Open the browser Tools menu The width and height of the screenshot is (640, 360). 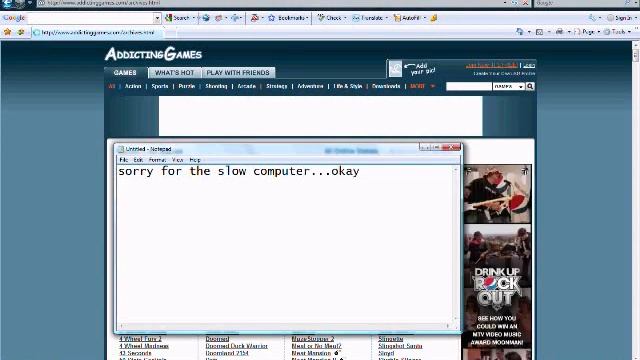618,31
